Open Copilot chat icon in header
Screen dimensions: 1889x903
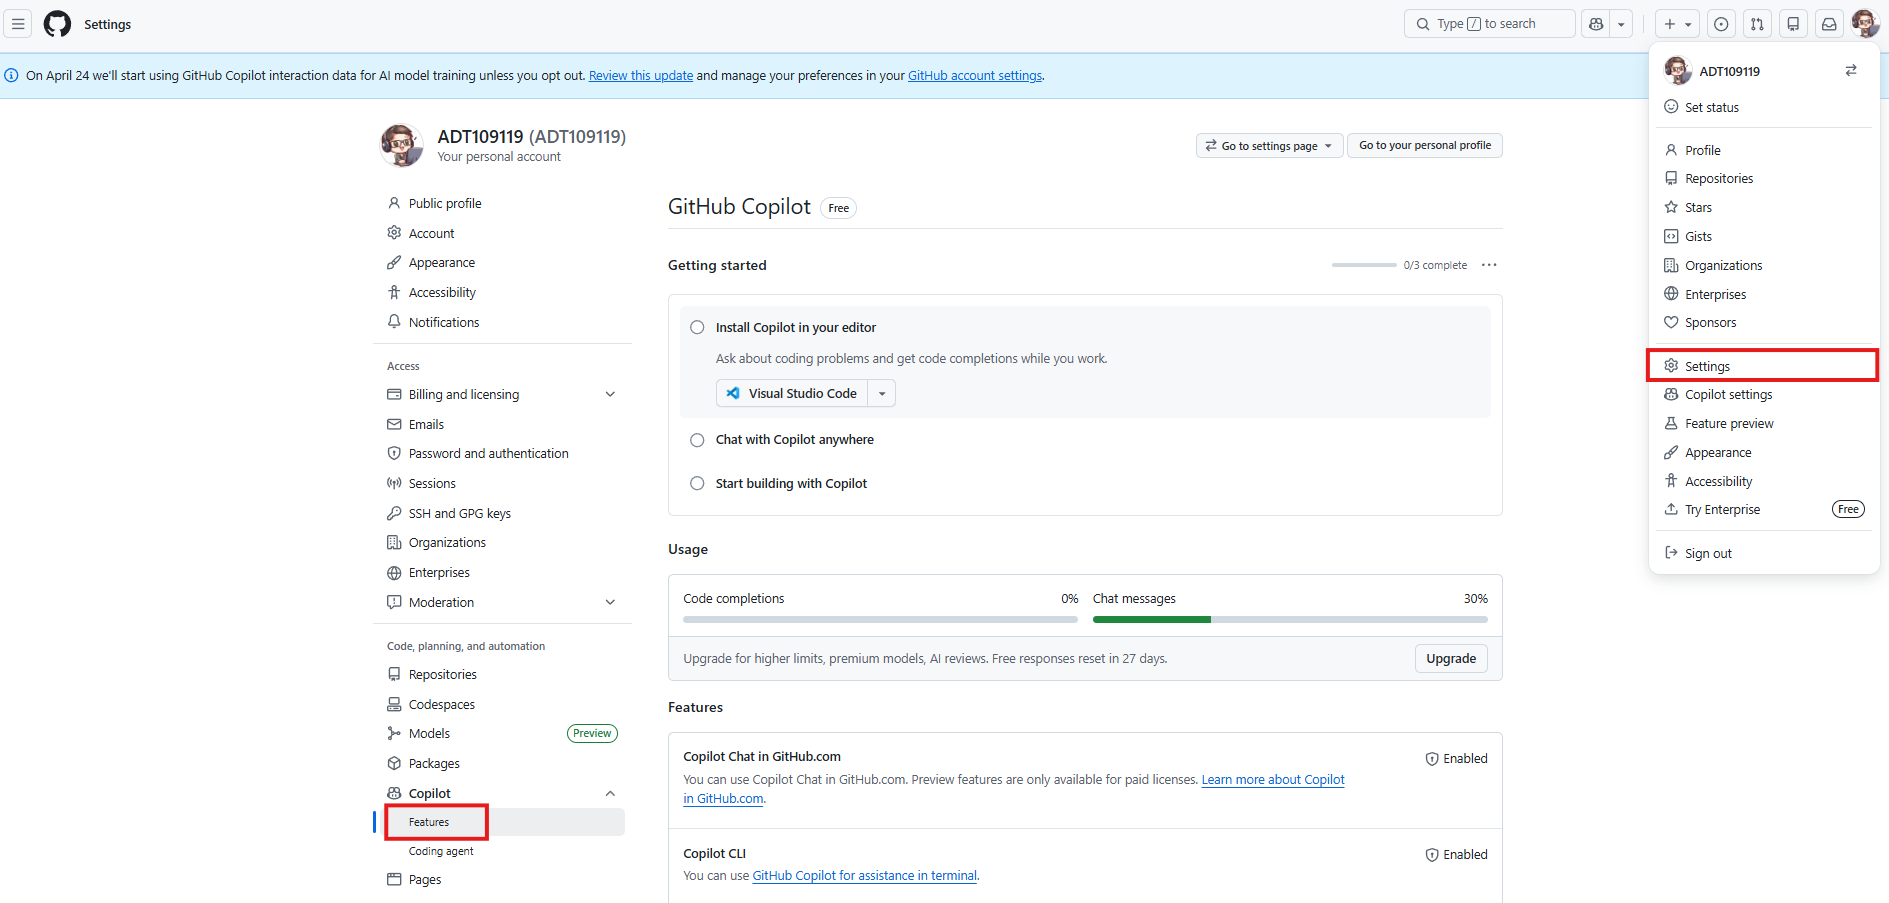tap(1596, 24)
